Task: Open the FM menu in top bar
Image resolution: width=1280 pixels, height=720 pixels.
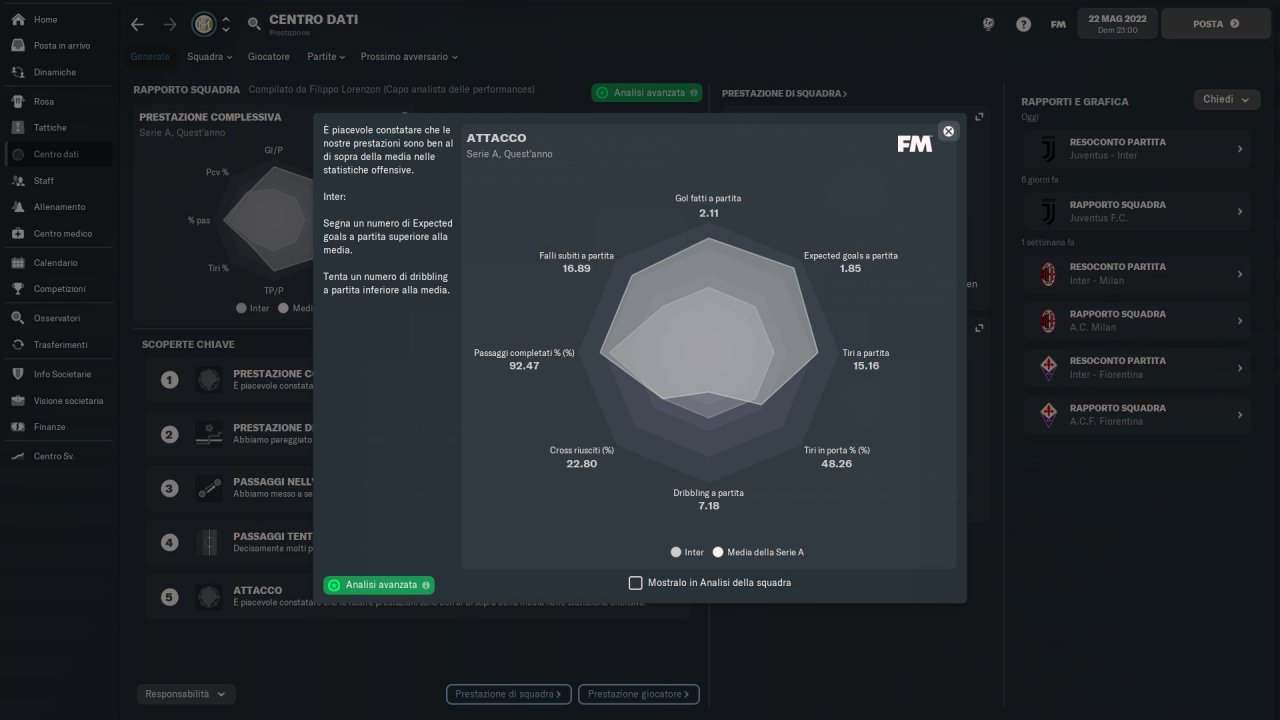Action: tap(1058, 24)
